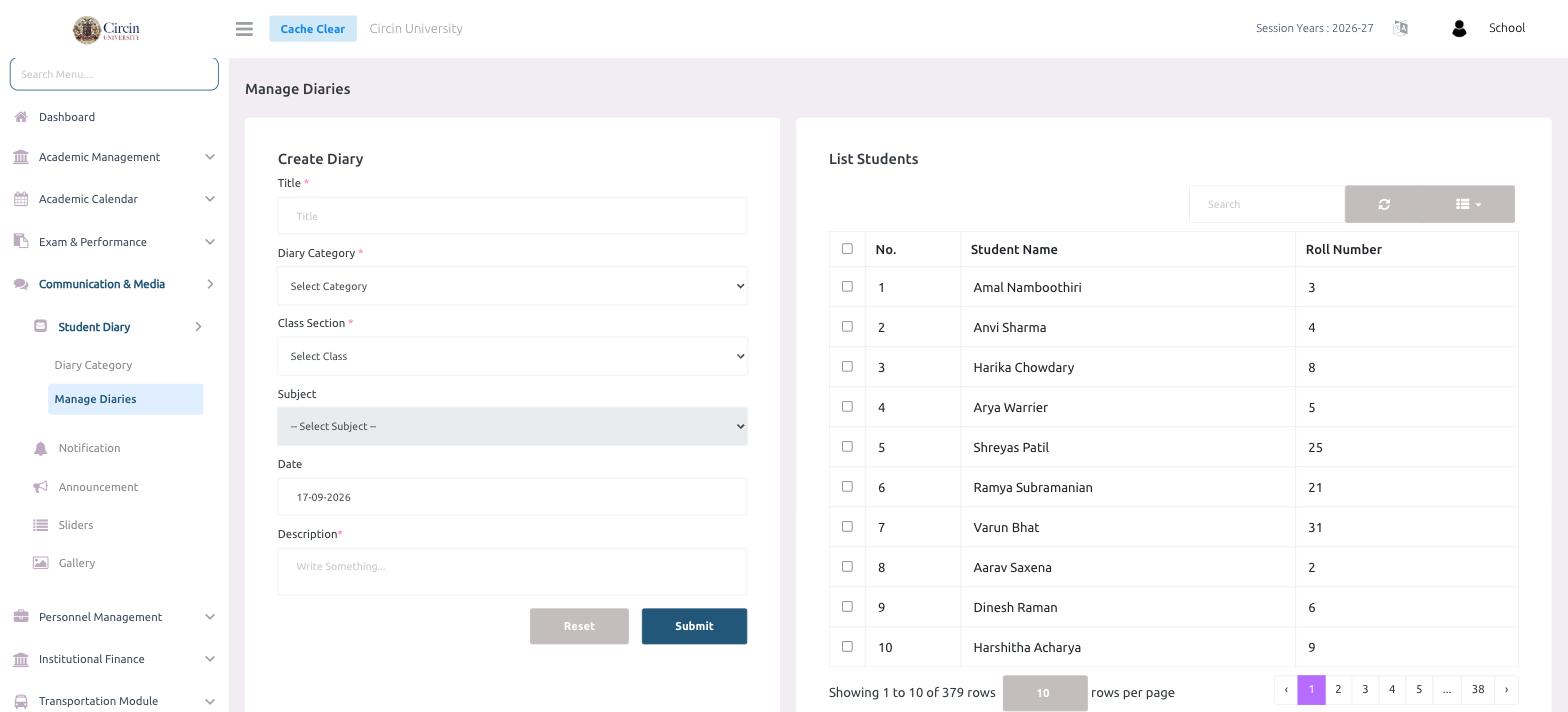Open the Class Section dropdown
Image resolution: width=1568 pixels, height=712 pixels.
512,356
